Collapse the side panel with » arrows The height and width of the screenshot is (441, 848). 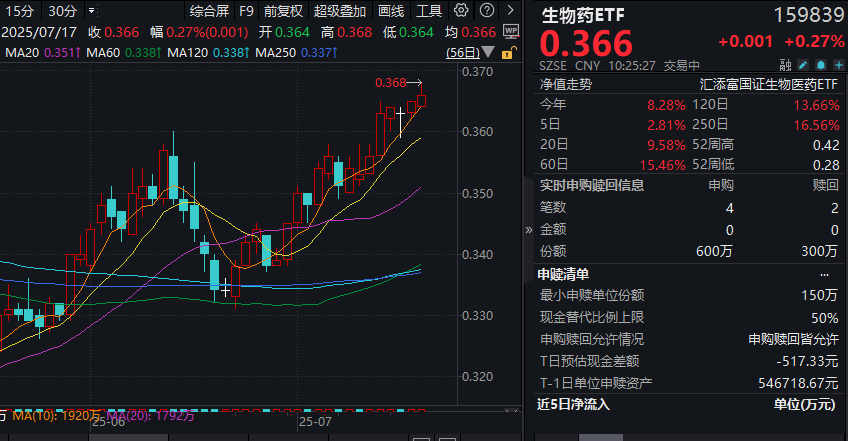click(x=529, y=230)
